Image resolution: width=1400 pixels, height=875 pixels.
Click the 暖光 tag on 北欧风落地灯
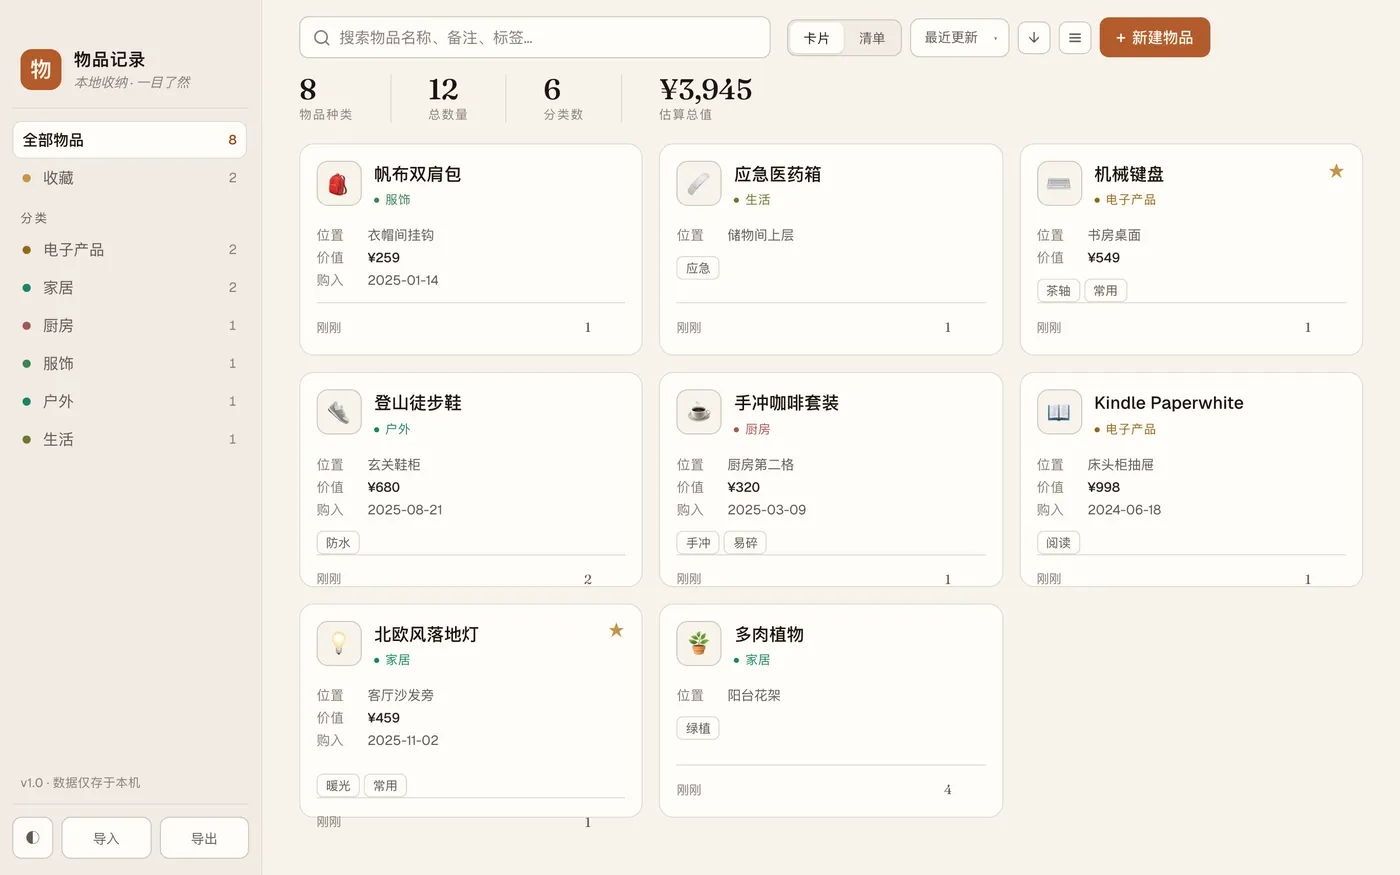338,786
